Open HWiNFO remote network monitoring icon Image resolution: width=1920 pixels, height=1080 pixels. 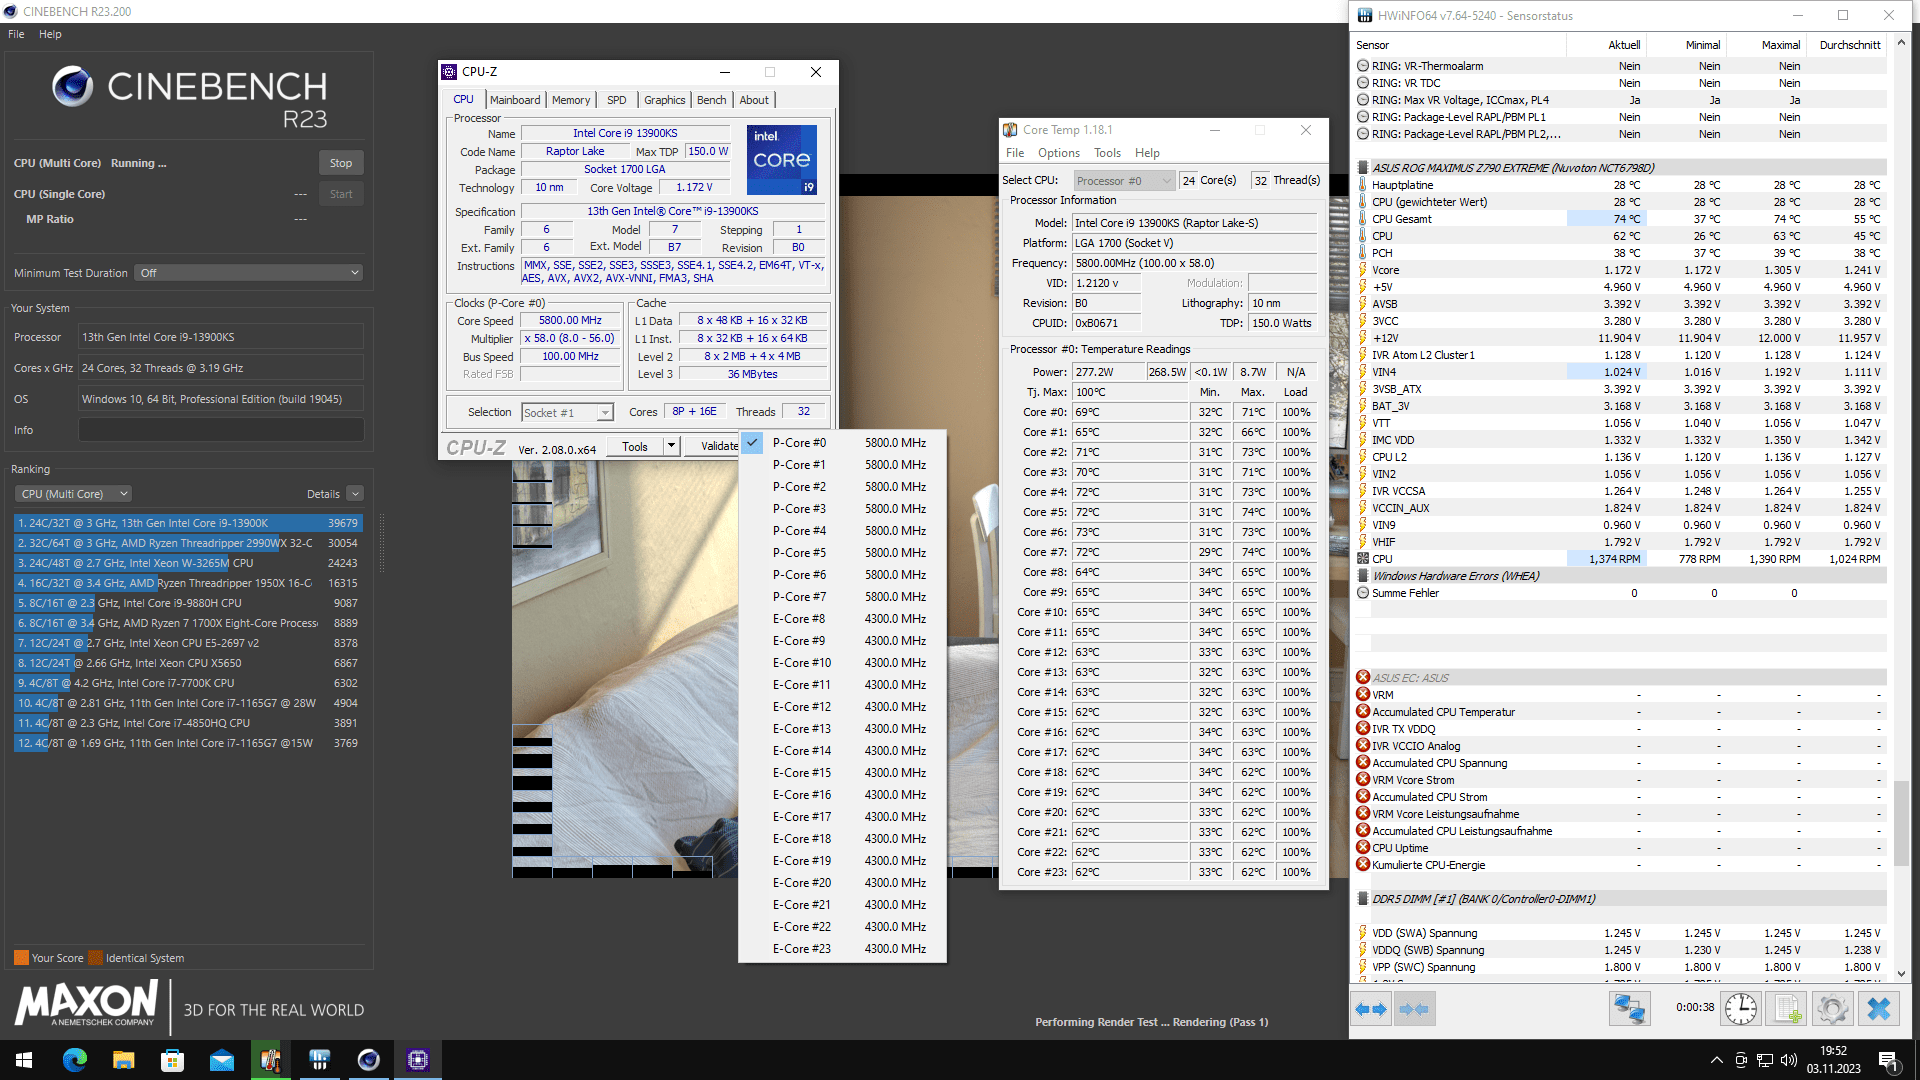(x=1629, y=1009)
